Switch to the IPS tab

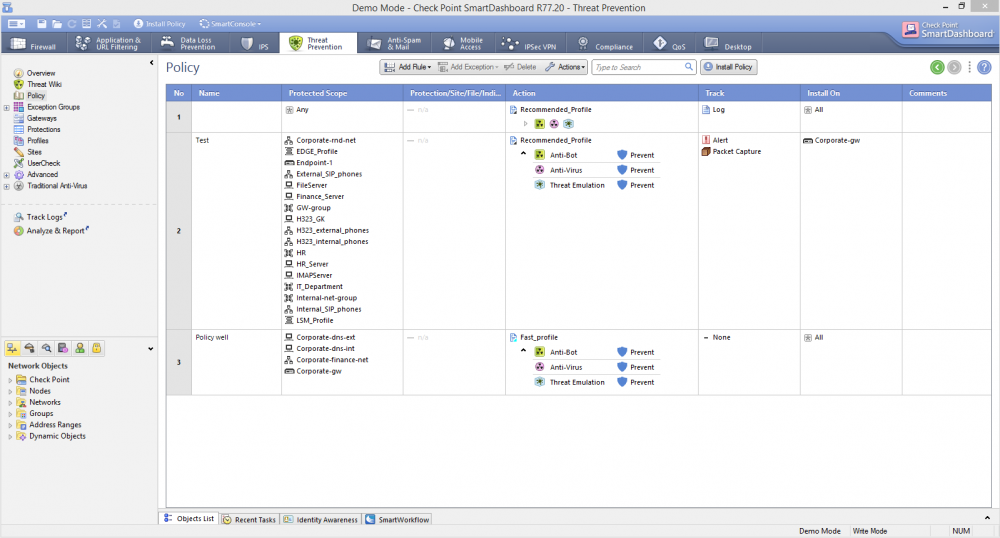[x=254, y=43]
